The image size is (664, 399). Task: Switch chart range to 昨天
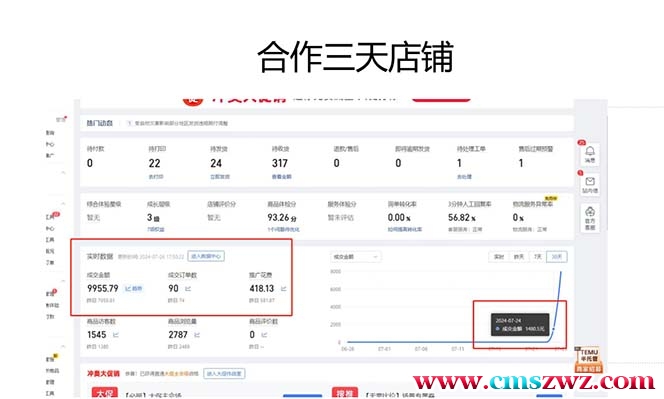519,257
